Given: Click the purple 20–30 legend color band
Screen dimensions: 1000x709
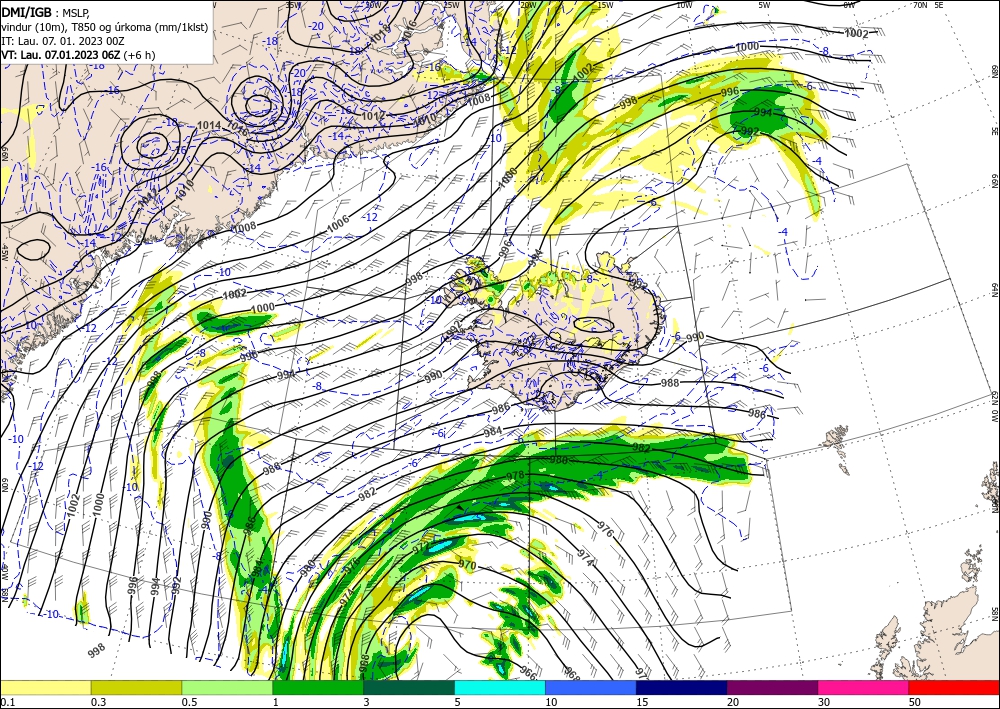Looking at the screenshot, I should pos(772,687).
